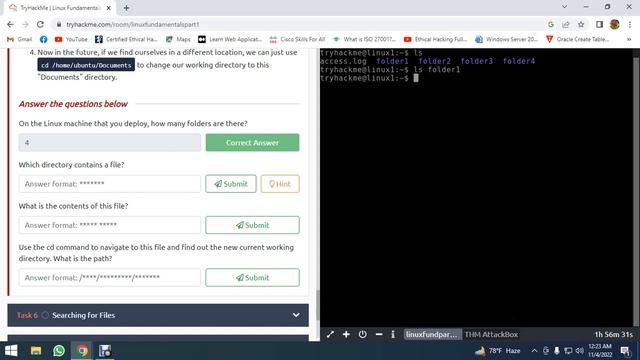Viewport: 640px width, 360px height.
Task: Click Correct Answer button
Action: tap(252, 142)
